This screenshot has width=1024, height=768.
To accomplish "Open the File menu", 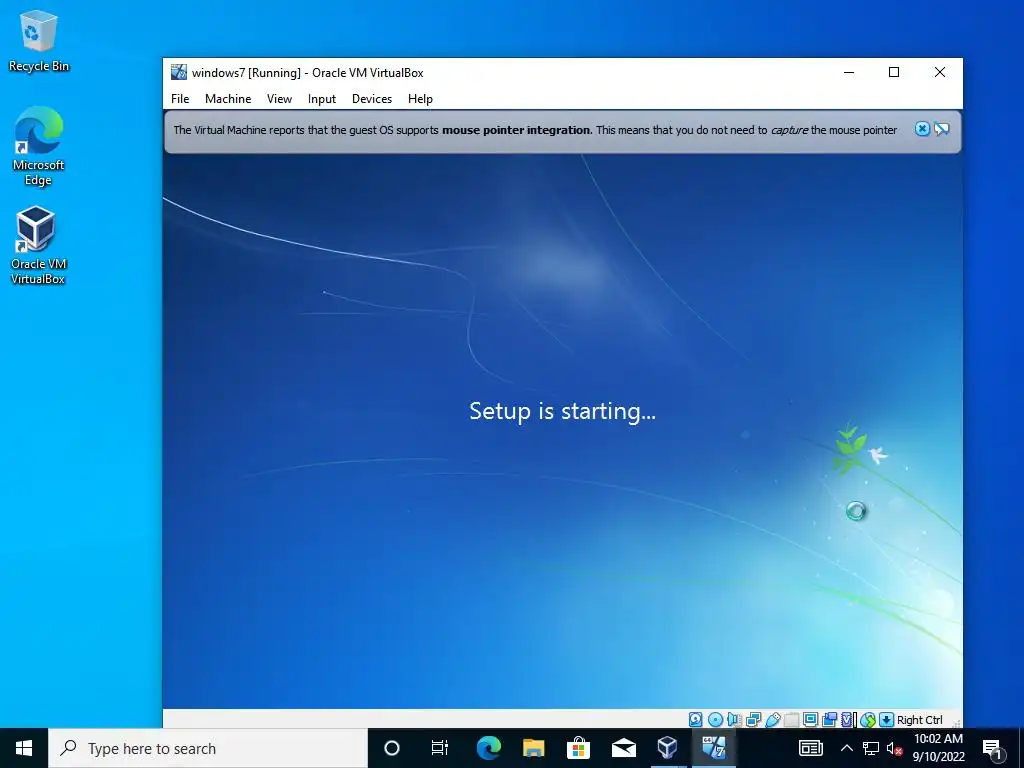I will (x=180, y=99).
